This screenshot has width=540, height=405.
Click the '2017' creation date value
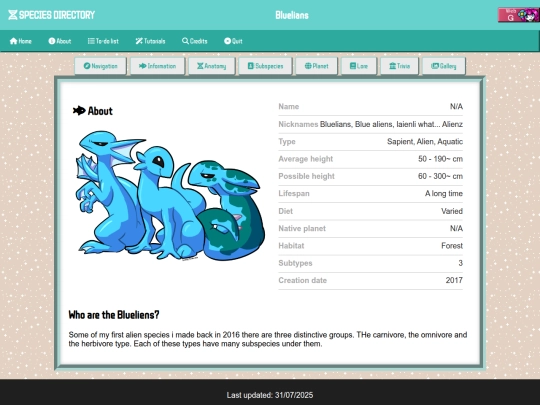(x=454, y=280)
